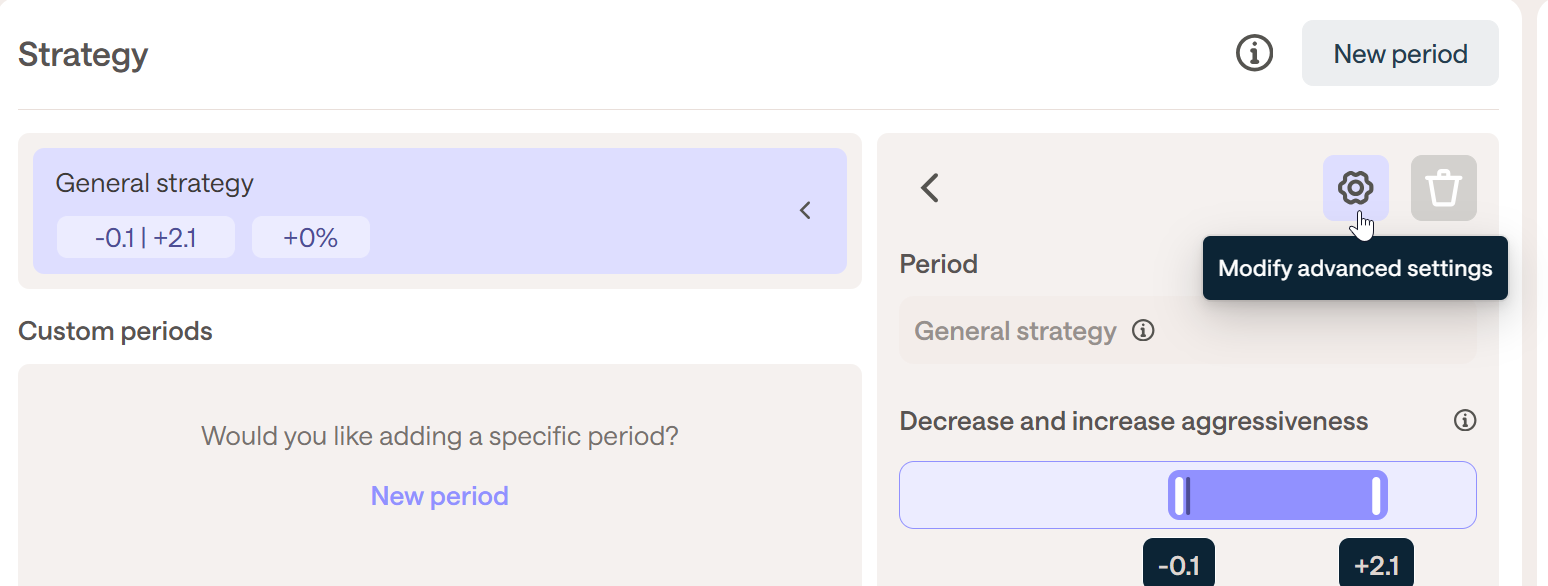Screen dimensions: 1548x586
Task: Click the trash delete icon
Action: (1443, 188)
